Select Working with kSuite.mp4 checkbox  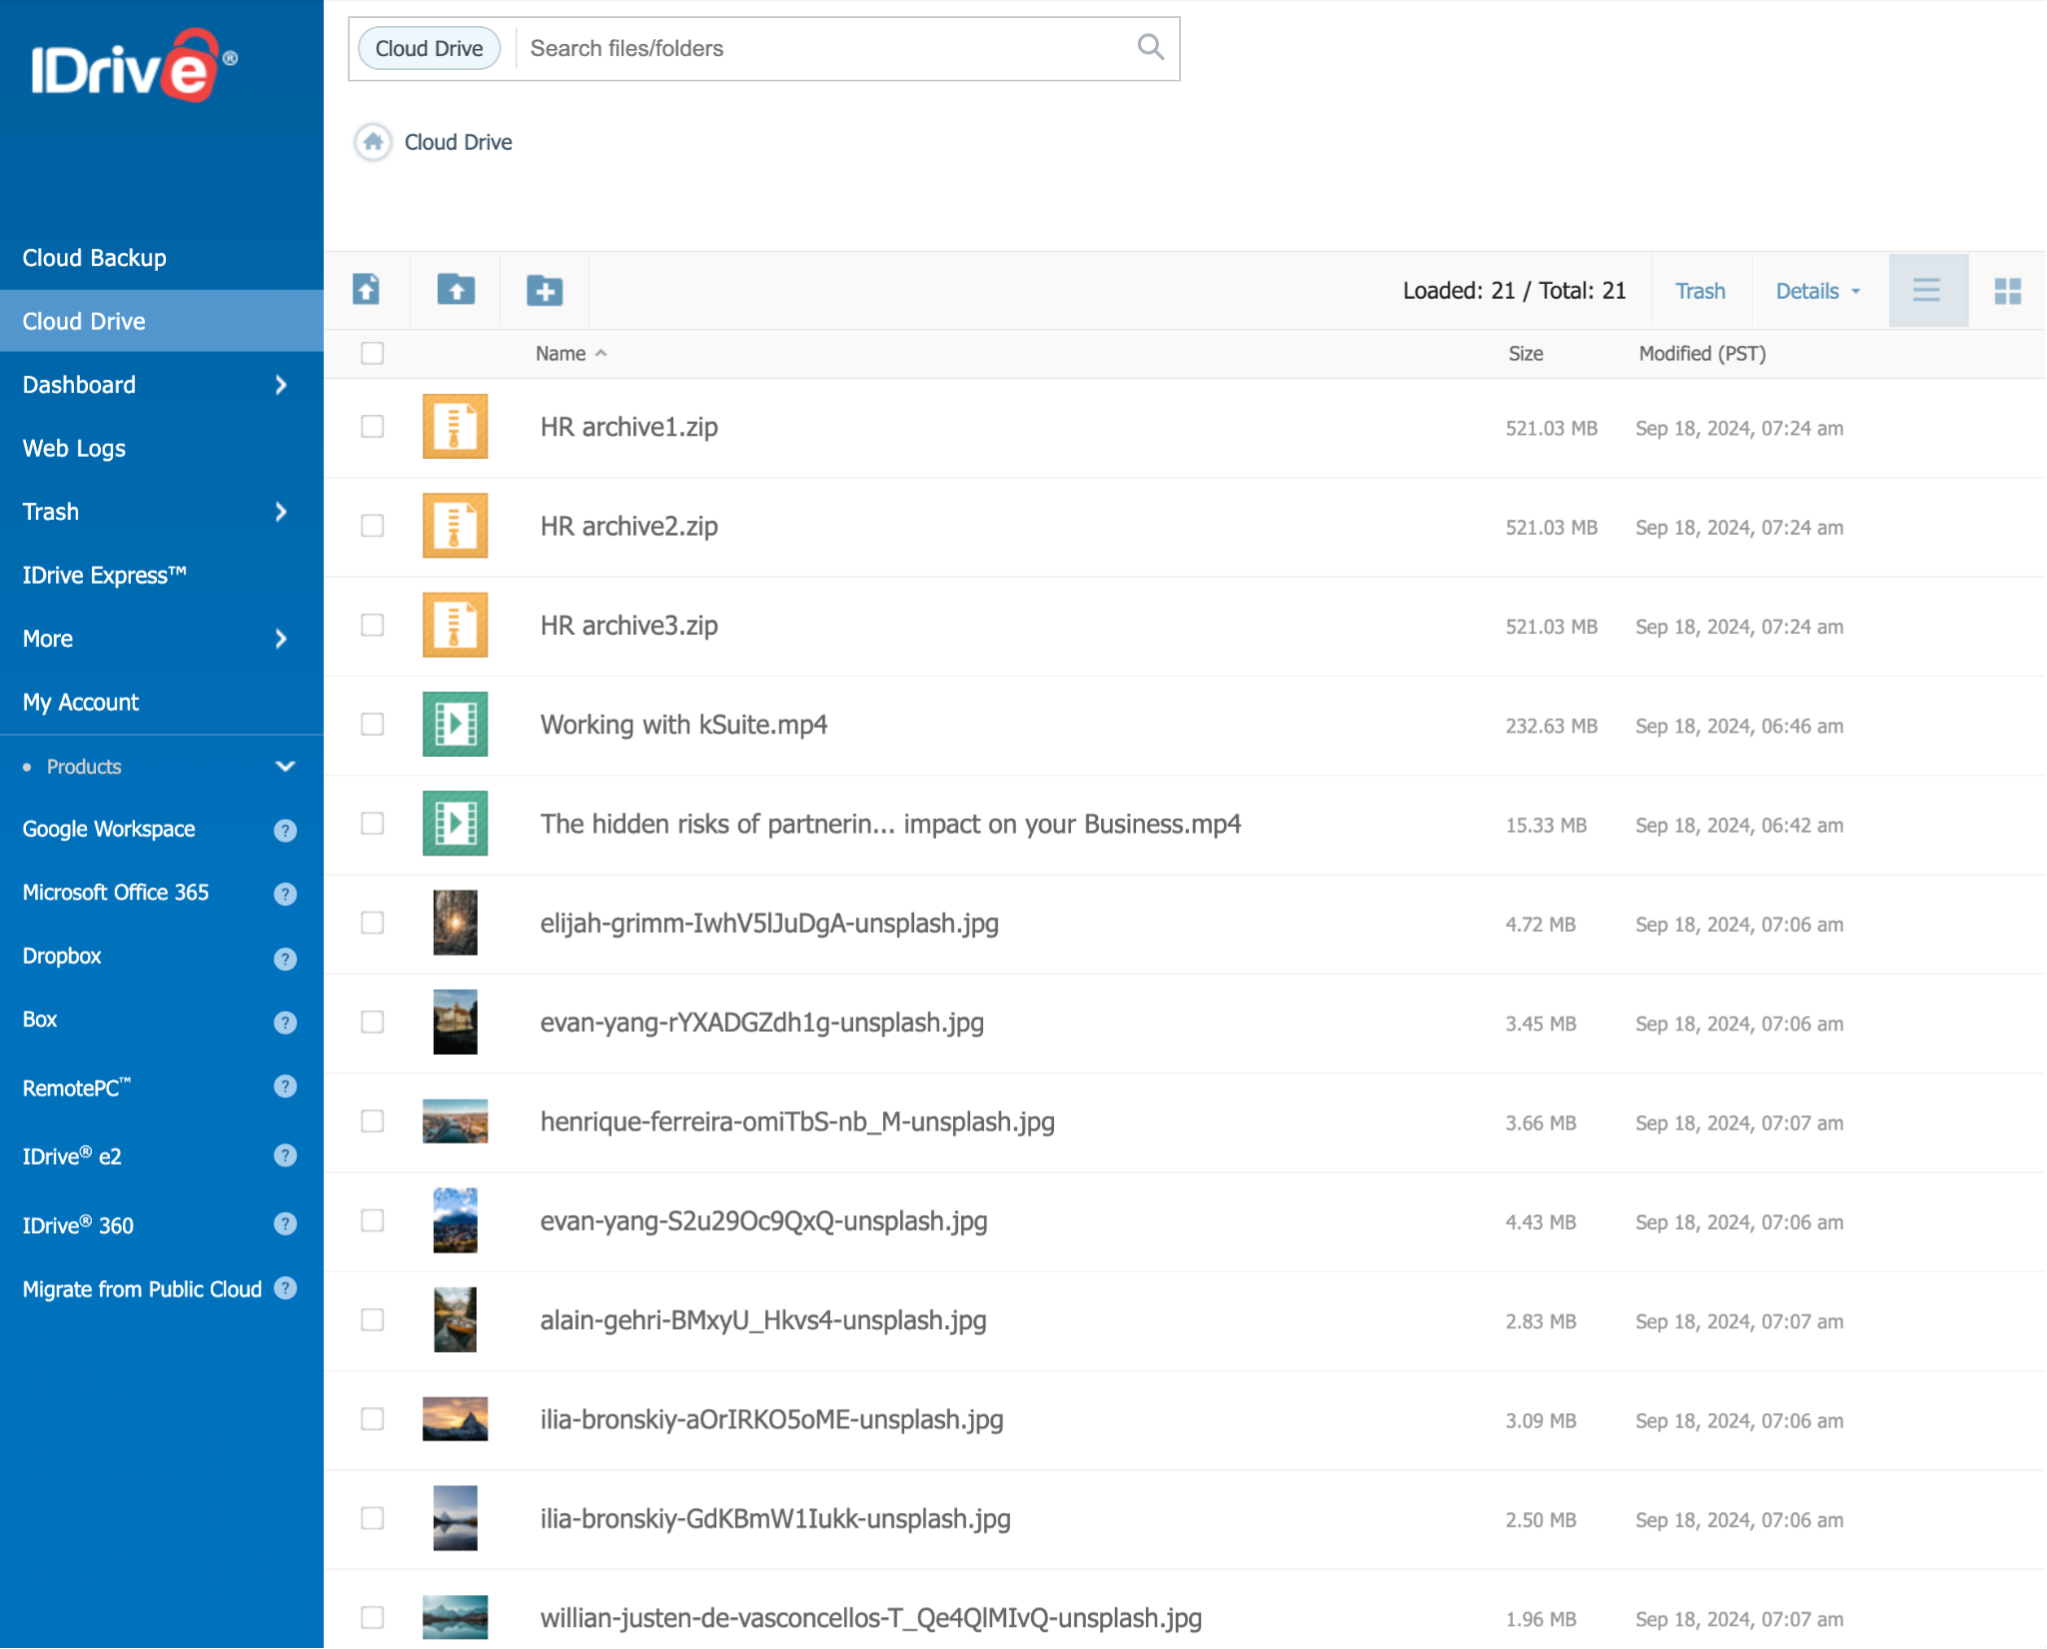372,724
